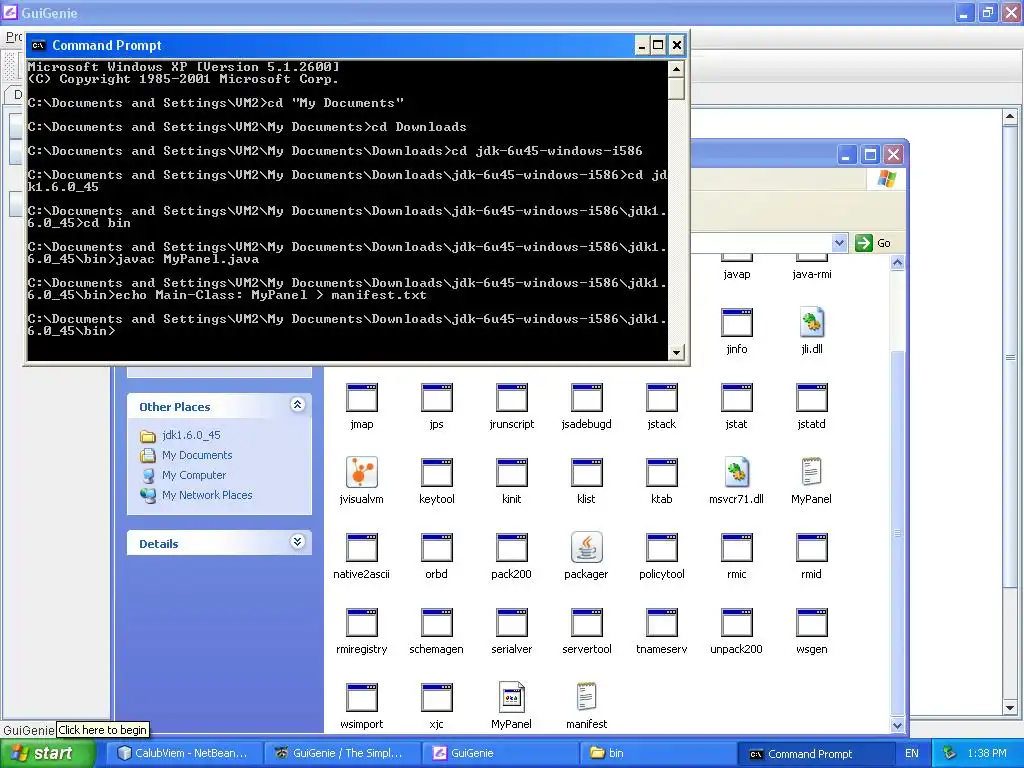Select the schemagen file icon
This screenshot has height=768, width=1024.
pos(436,624)
